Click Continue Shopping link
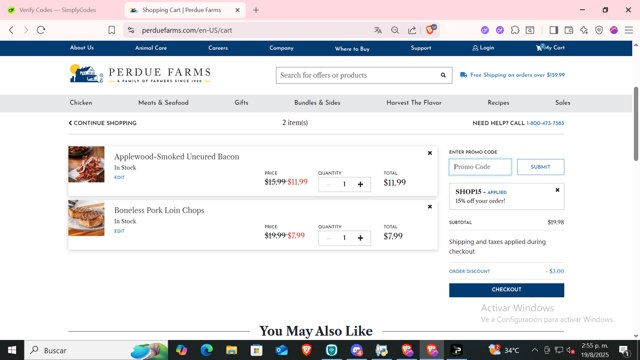640x360 pixels. (102, 123)
